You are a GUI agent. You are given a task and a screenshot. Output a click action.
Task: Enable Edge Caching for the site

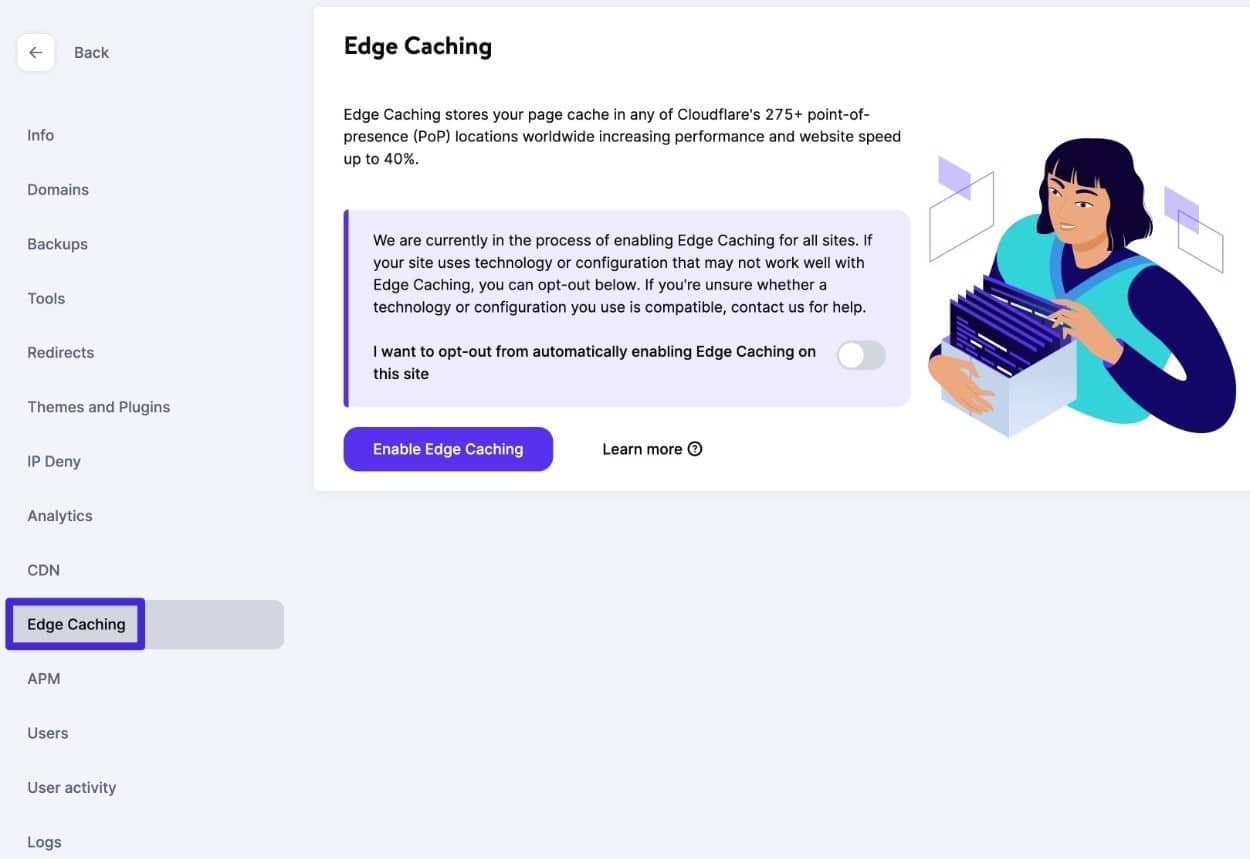[448, 449]
